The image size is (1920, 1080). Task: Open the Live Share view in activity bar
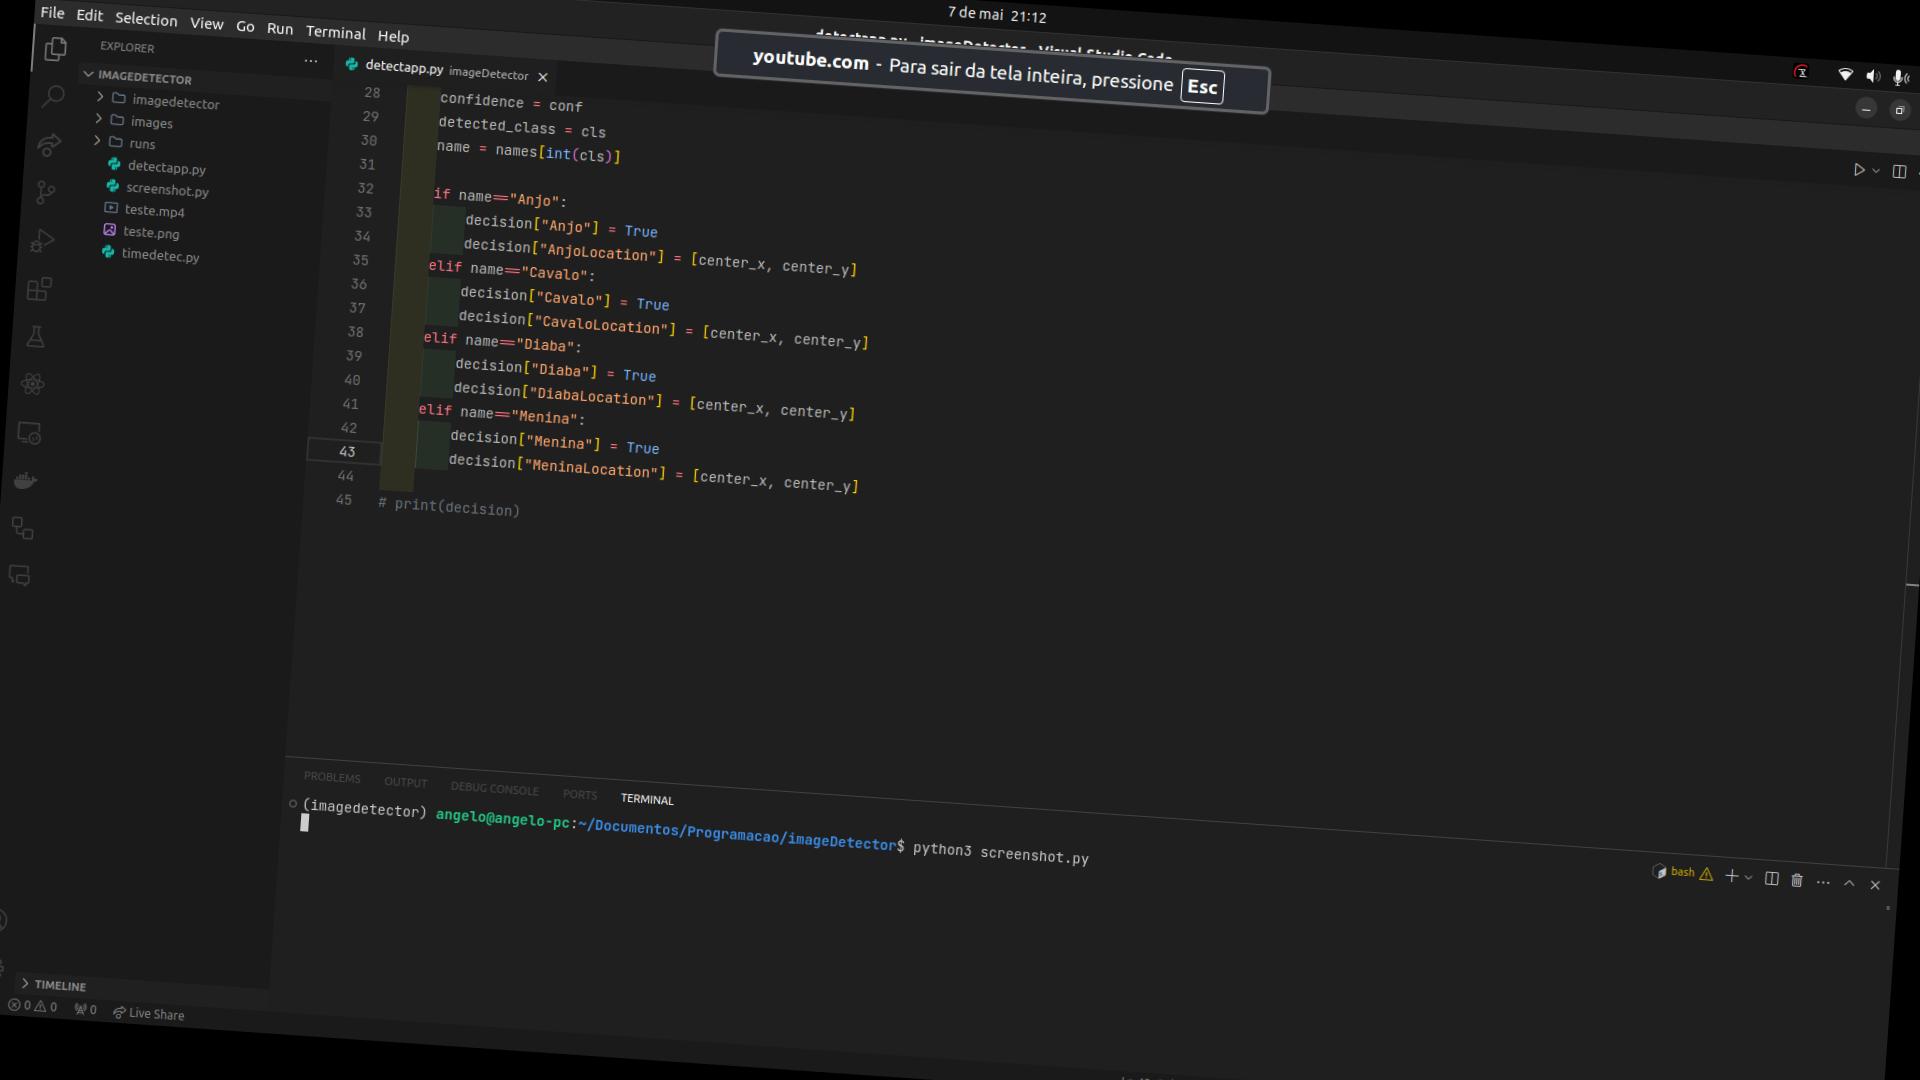pyautogui.click(x=48, y=145)
